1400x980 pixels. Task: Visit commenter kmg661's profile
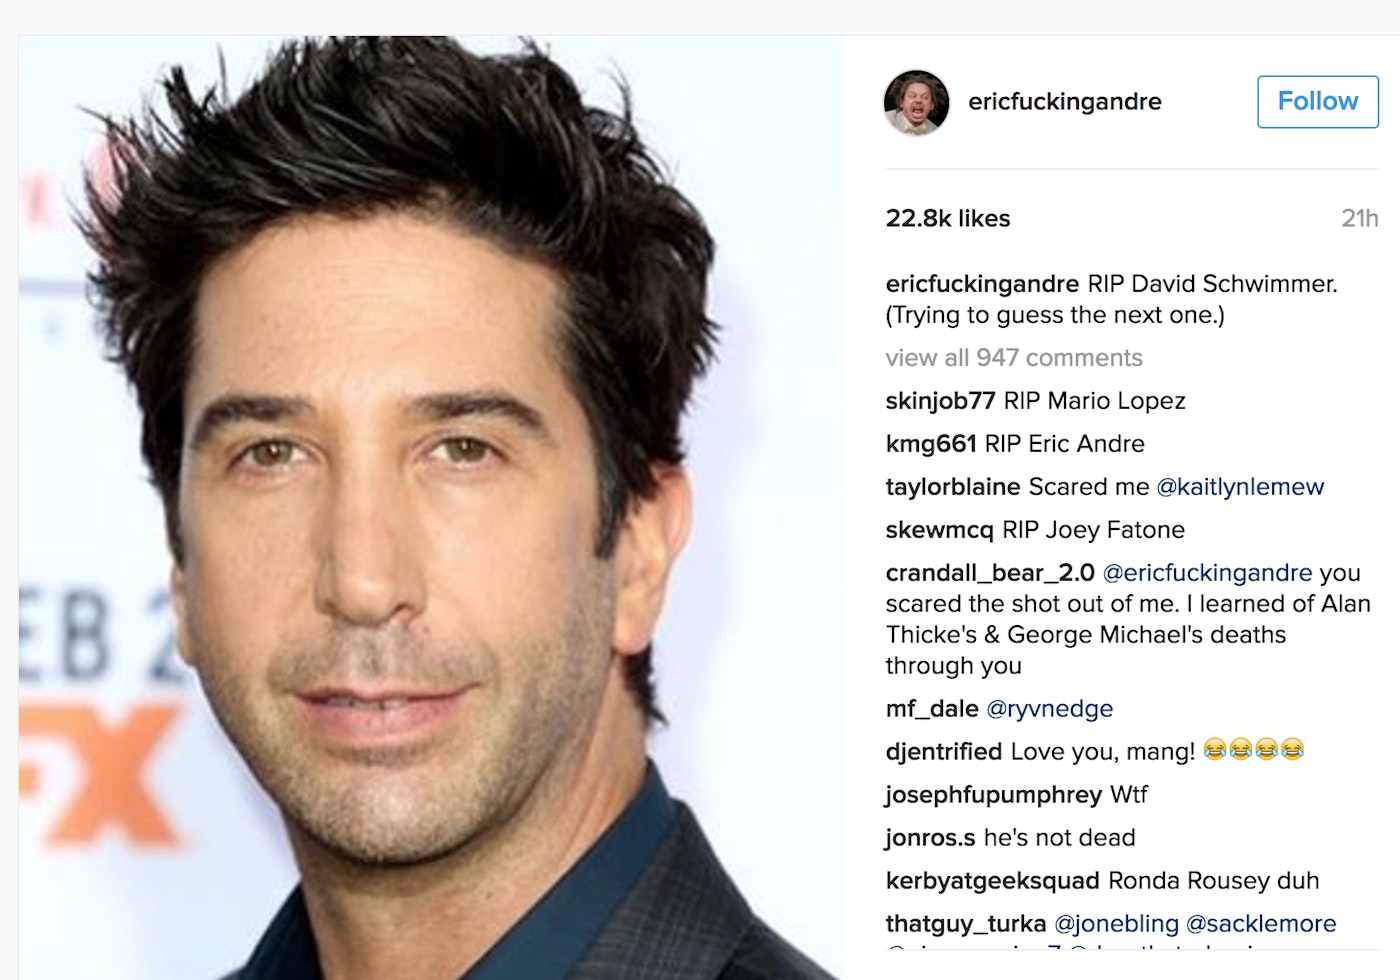click(930, 444)
